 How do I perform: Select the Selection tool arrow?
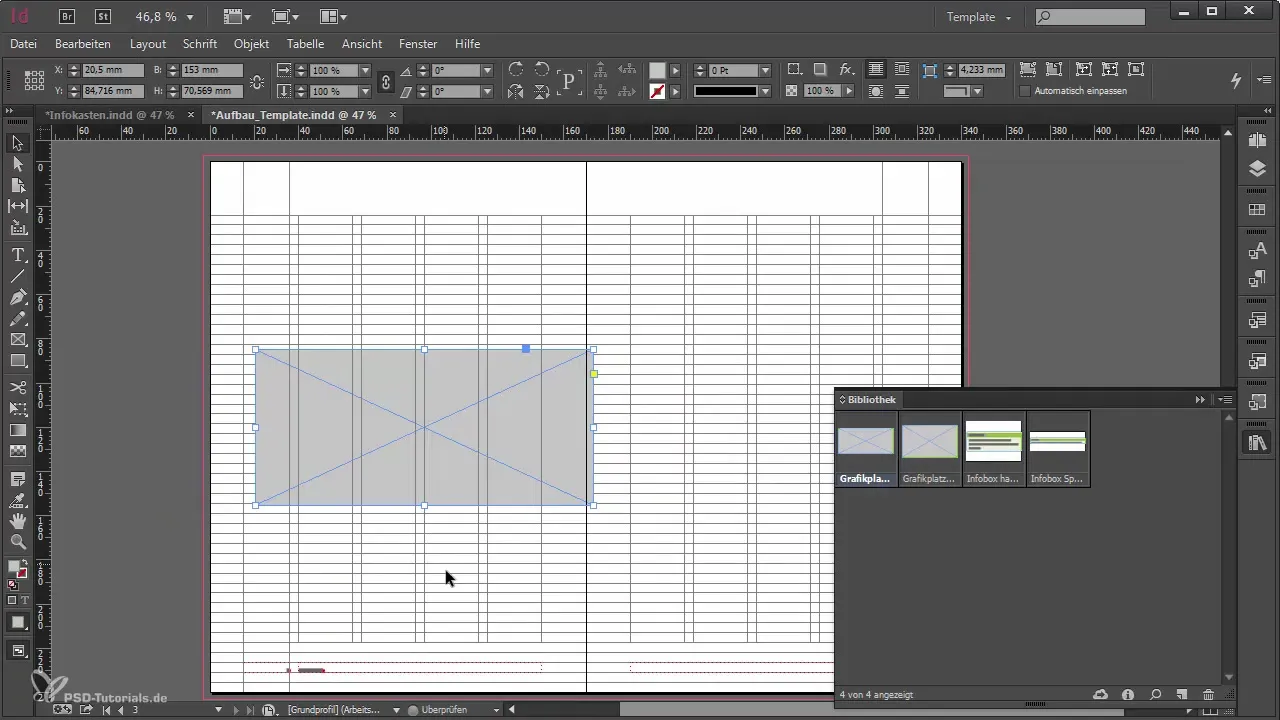point(17,143)
